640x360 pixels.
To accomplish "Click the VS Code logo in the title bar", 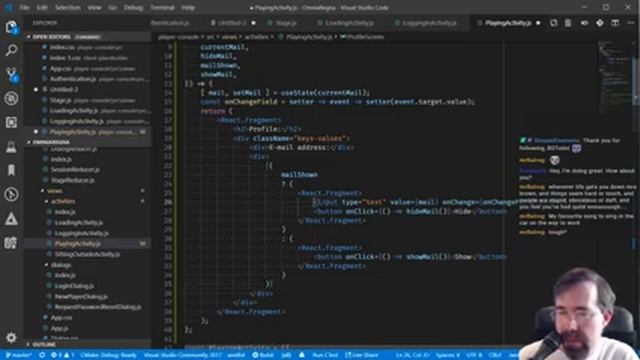I will coord(9,7).
